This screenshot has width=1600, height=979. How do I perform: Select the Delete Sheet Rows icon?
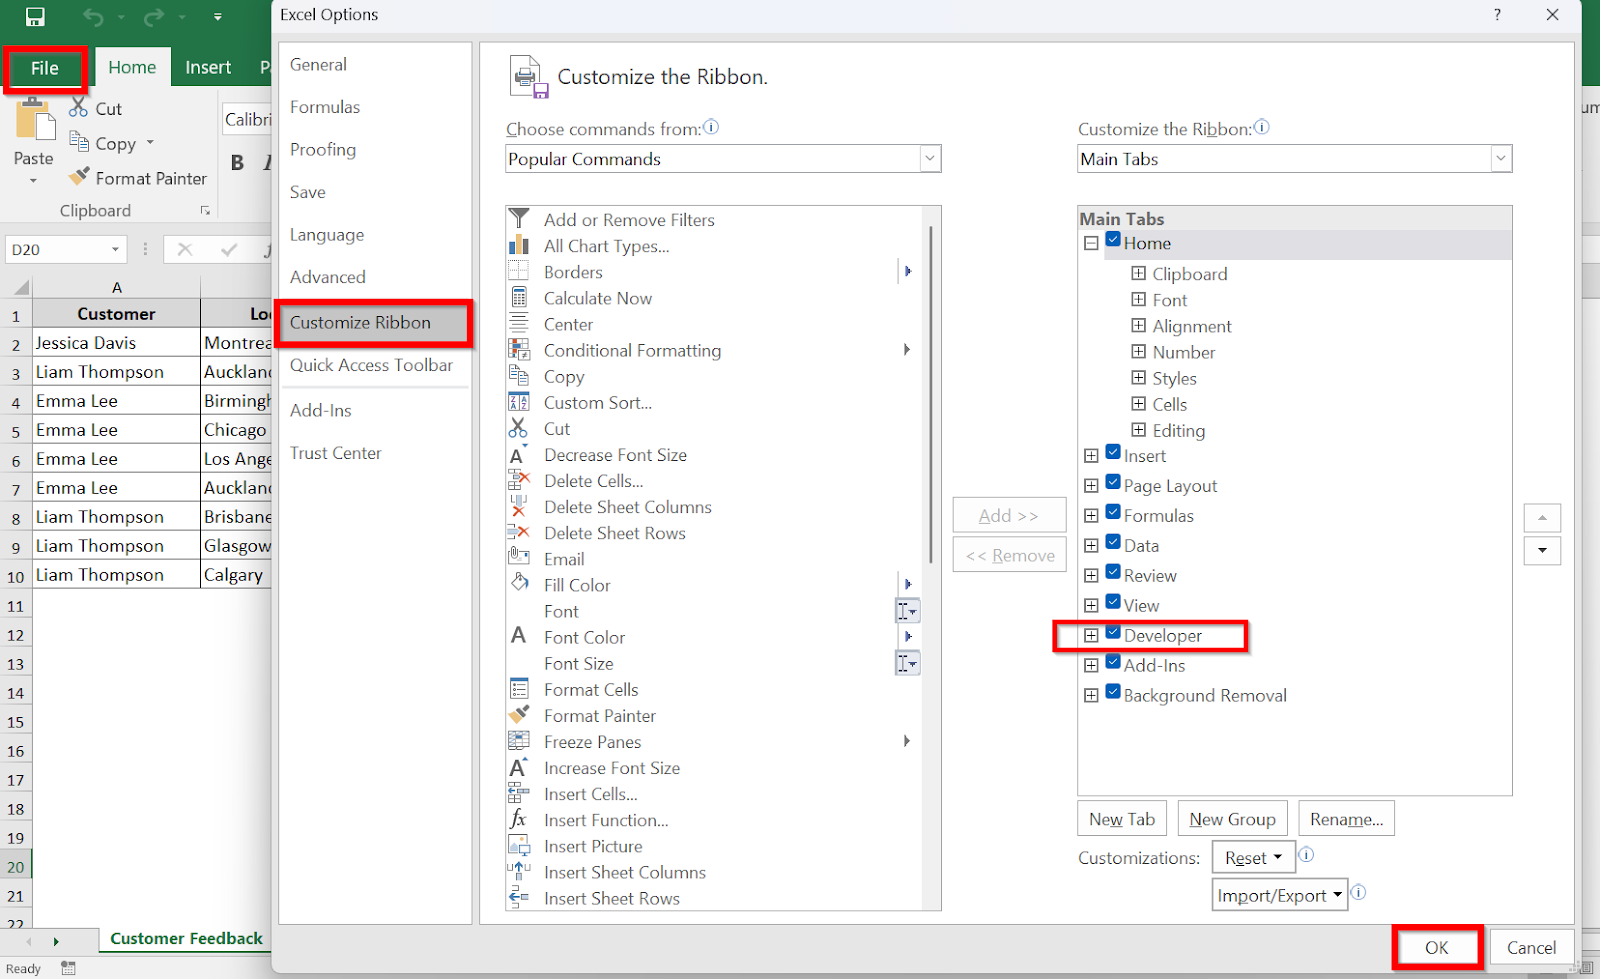tap(519, 532)
